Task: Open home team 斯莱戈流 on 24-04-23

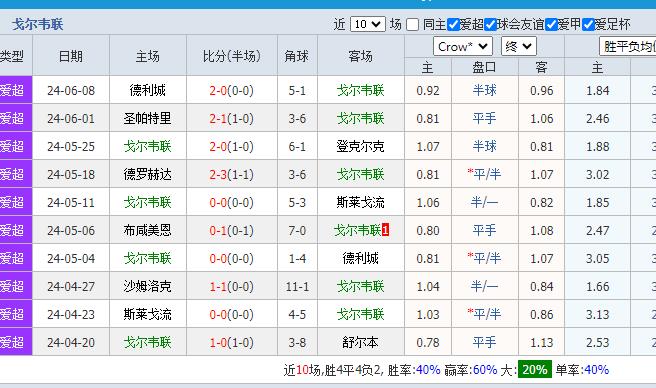Action: (148, 314)
